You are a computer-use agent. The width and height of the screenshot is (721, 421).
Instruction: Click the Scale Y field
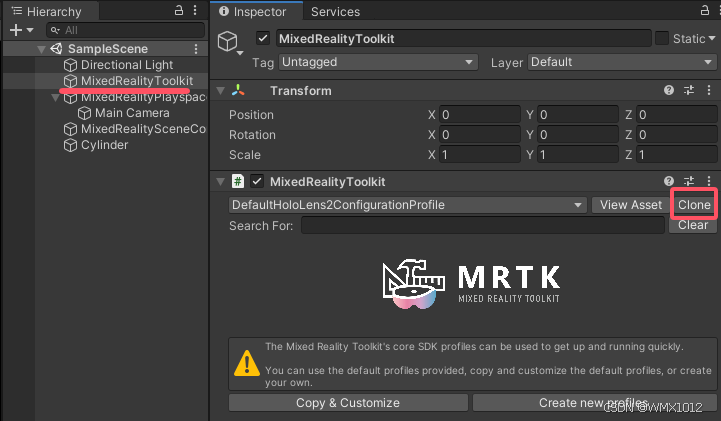(x=578, y=154)
